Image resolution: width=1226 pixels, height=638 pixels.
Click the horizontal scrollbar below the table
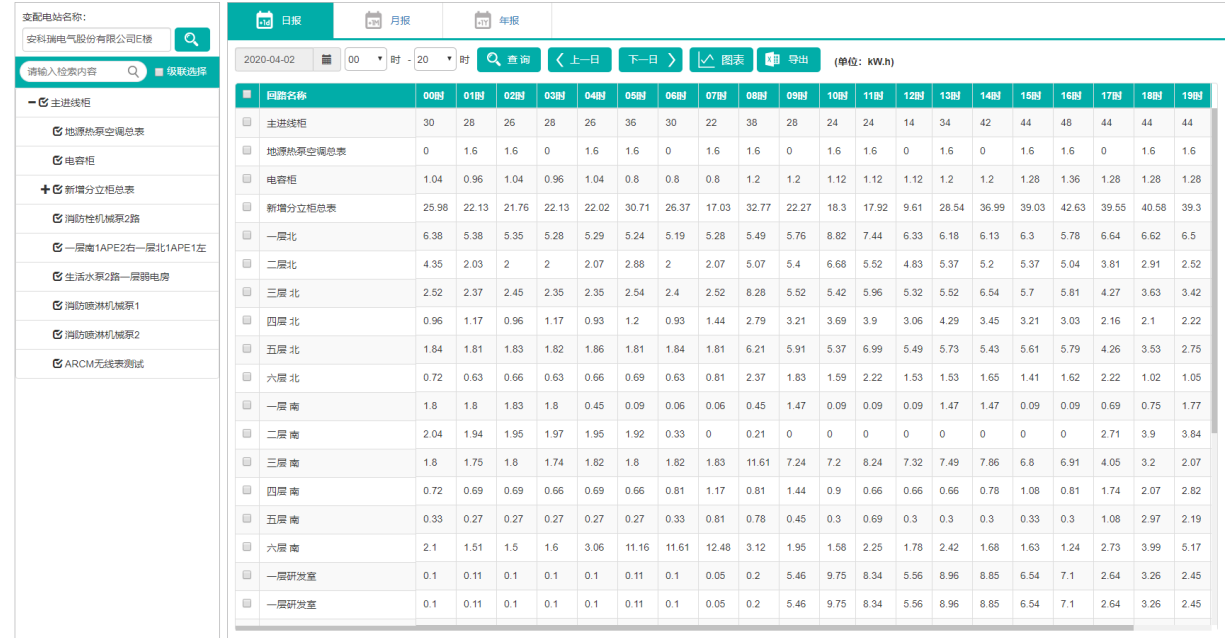pos(680,628)
